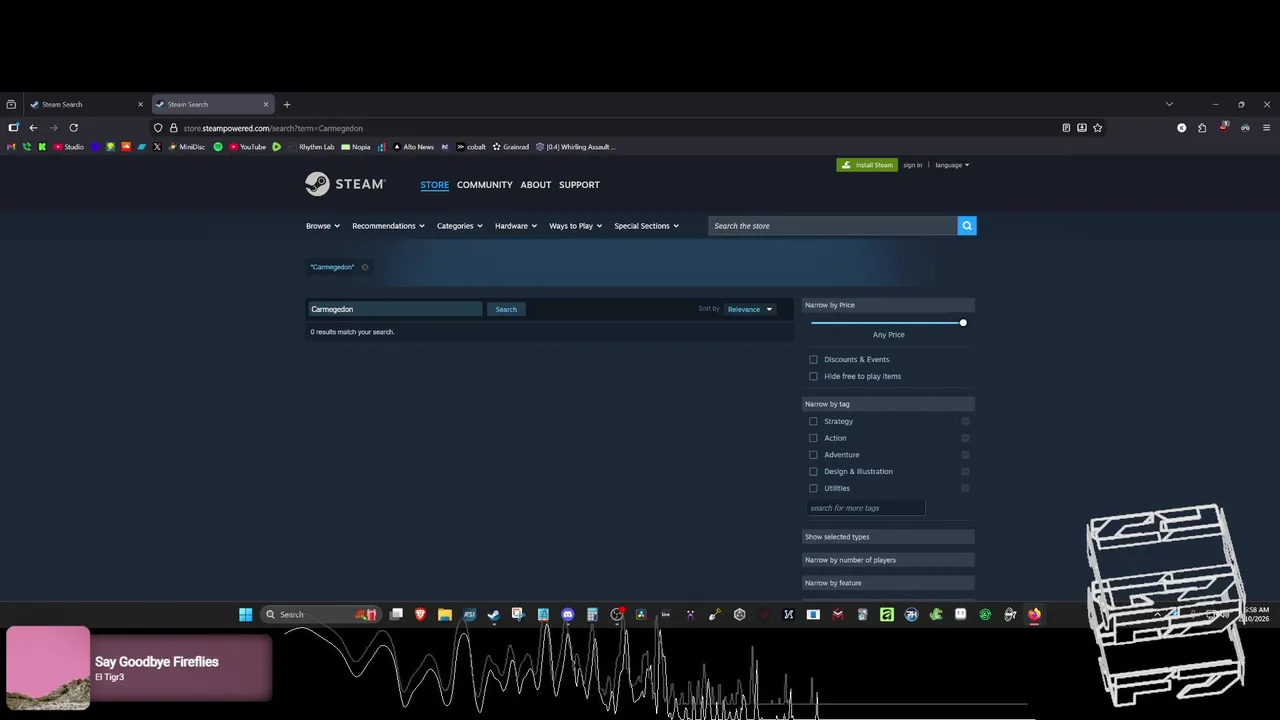Image resolution: width=1280 pixels, height=720 pixels.
Task: Click the shield tracking protection icon
Action: coord(158,128)
